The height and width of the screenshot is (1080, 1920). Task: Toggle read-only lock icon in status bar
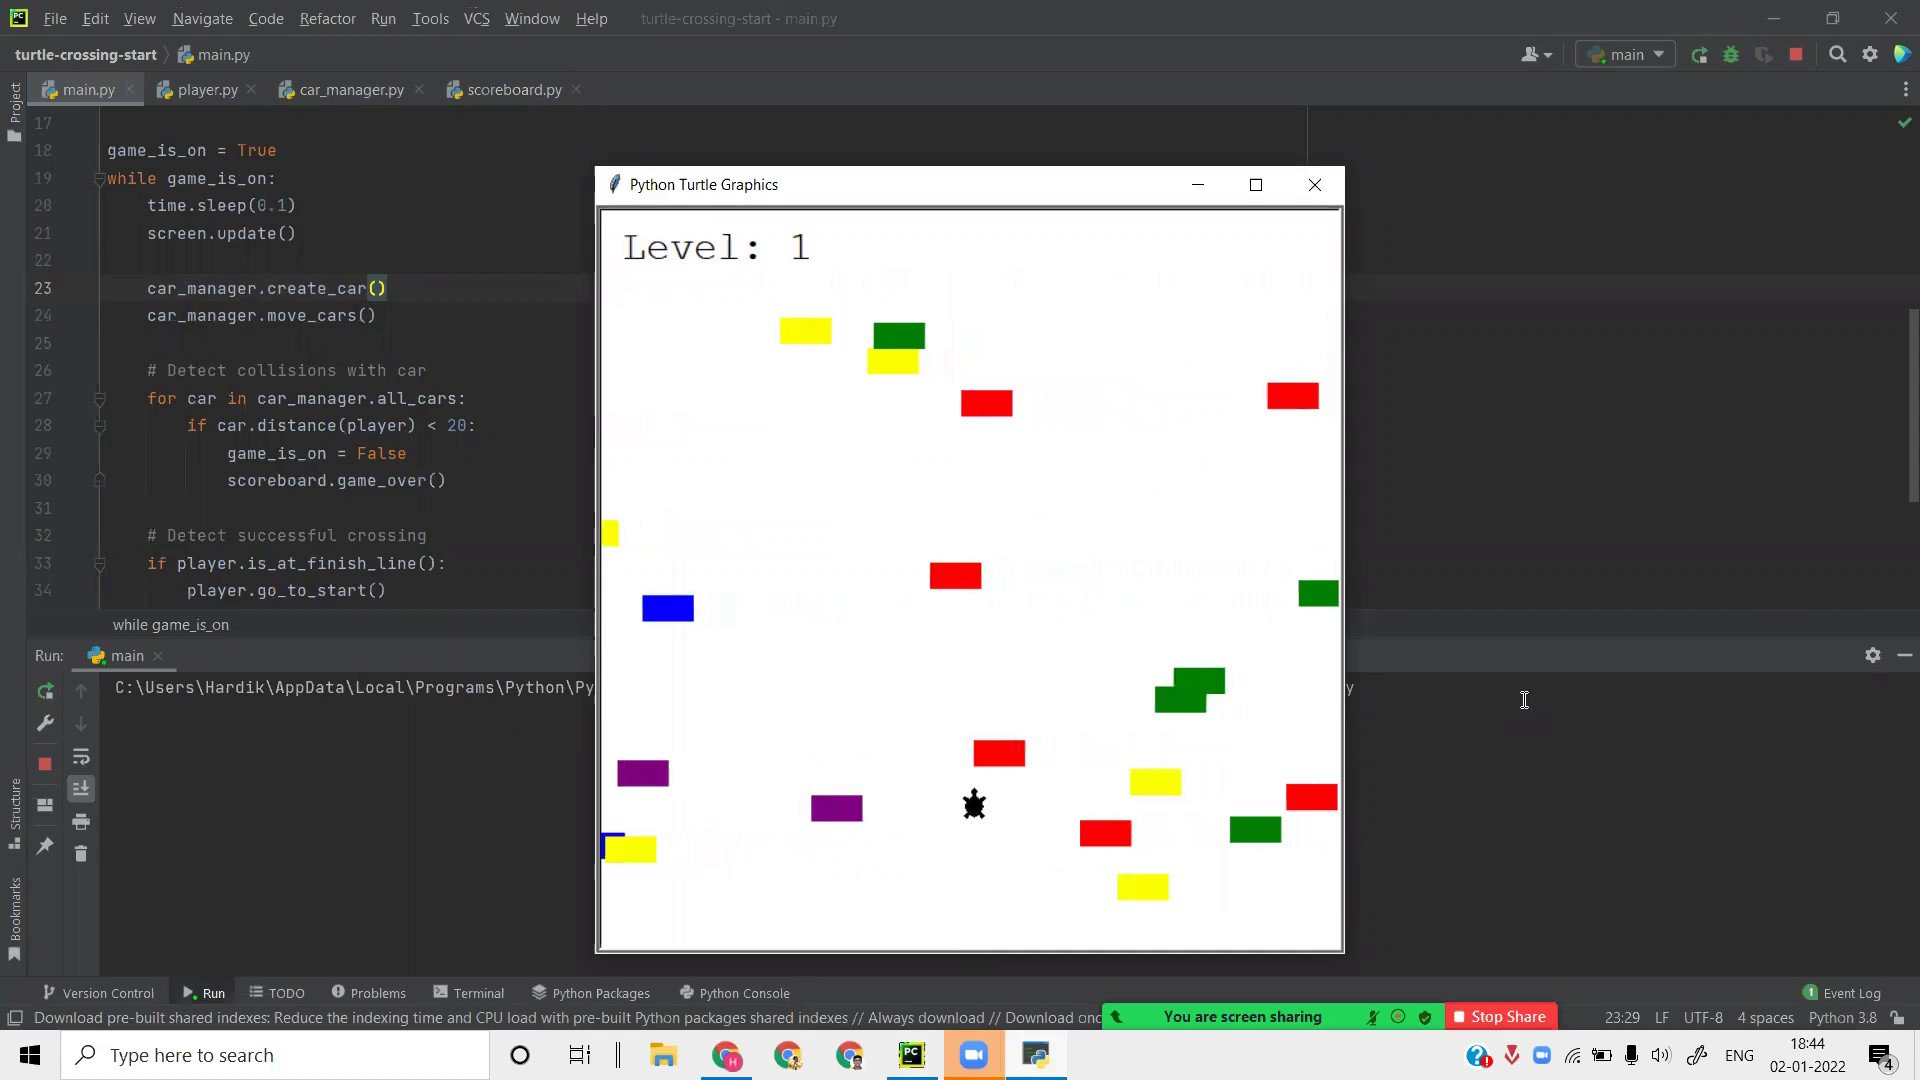pos(1897,1018)
